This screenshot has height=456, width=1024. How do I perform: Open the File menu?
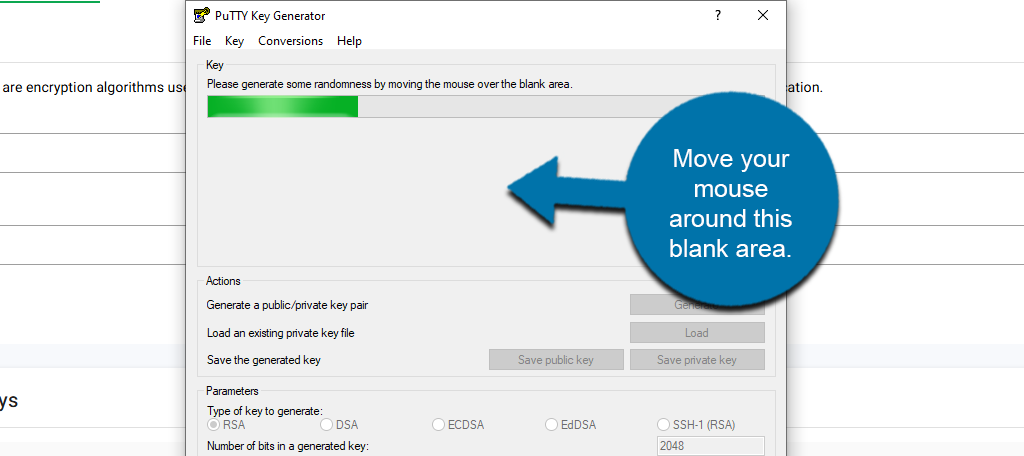tap(202, 41)
